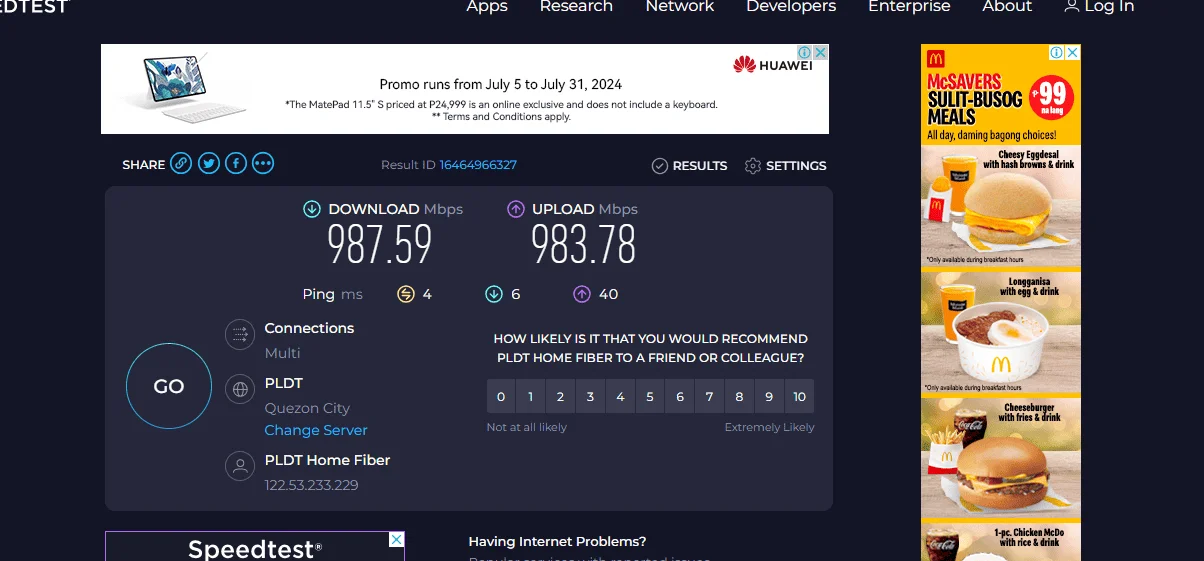Click the Huawei logo in ad
The height and width of the screenshot is (561, 1204).
coord(772,65)
